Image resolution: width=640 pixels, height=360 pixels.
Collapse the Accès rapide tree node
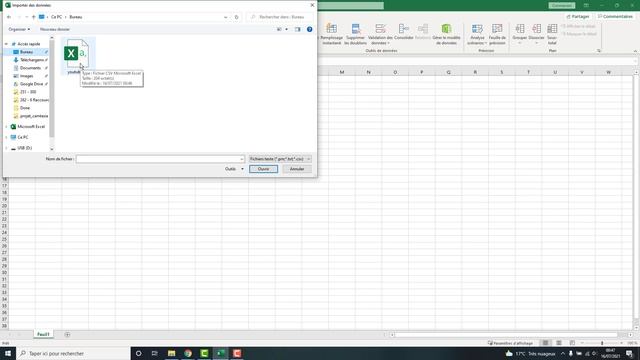pos(6,44)
